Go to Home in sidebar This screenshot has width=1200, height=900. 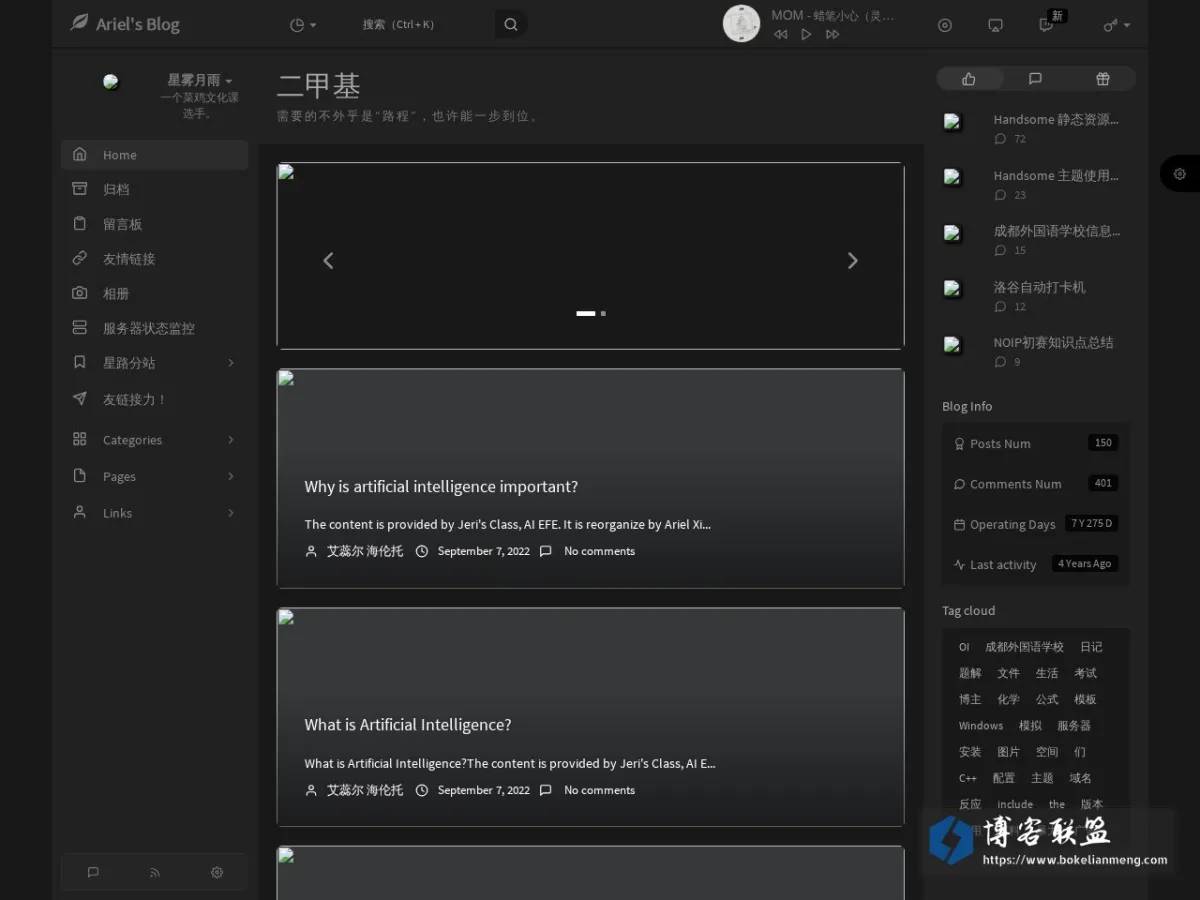coord(155,155)
